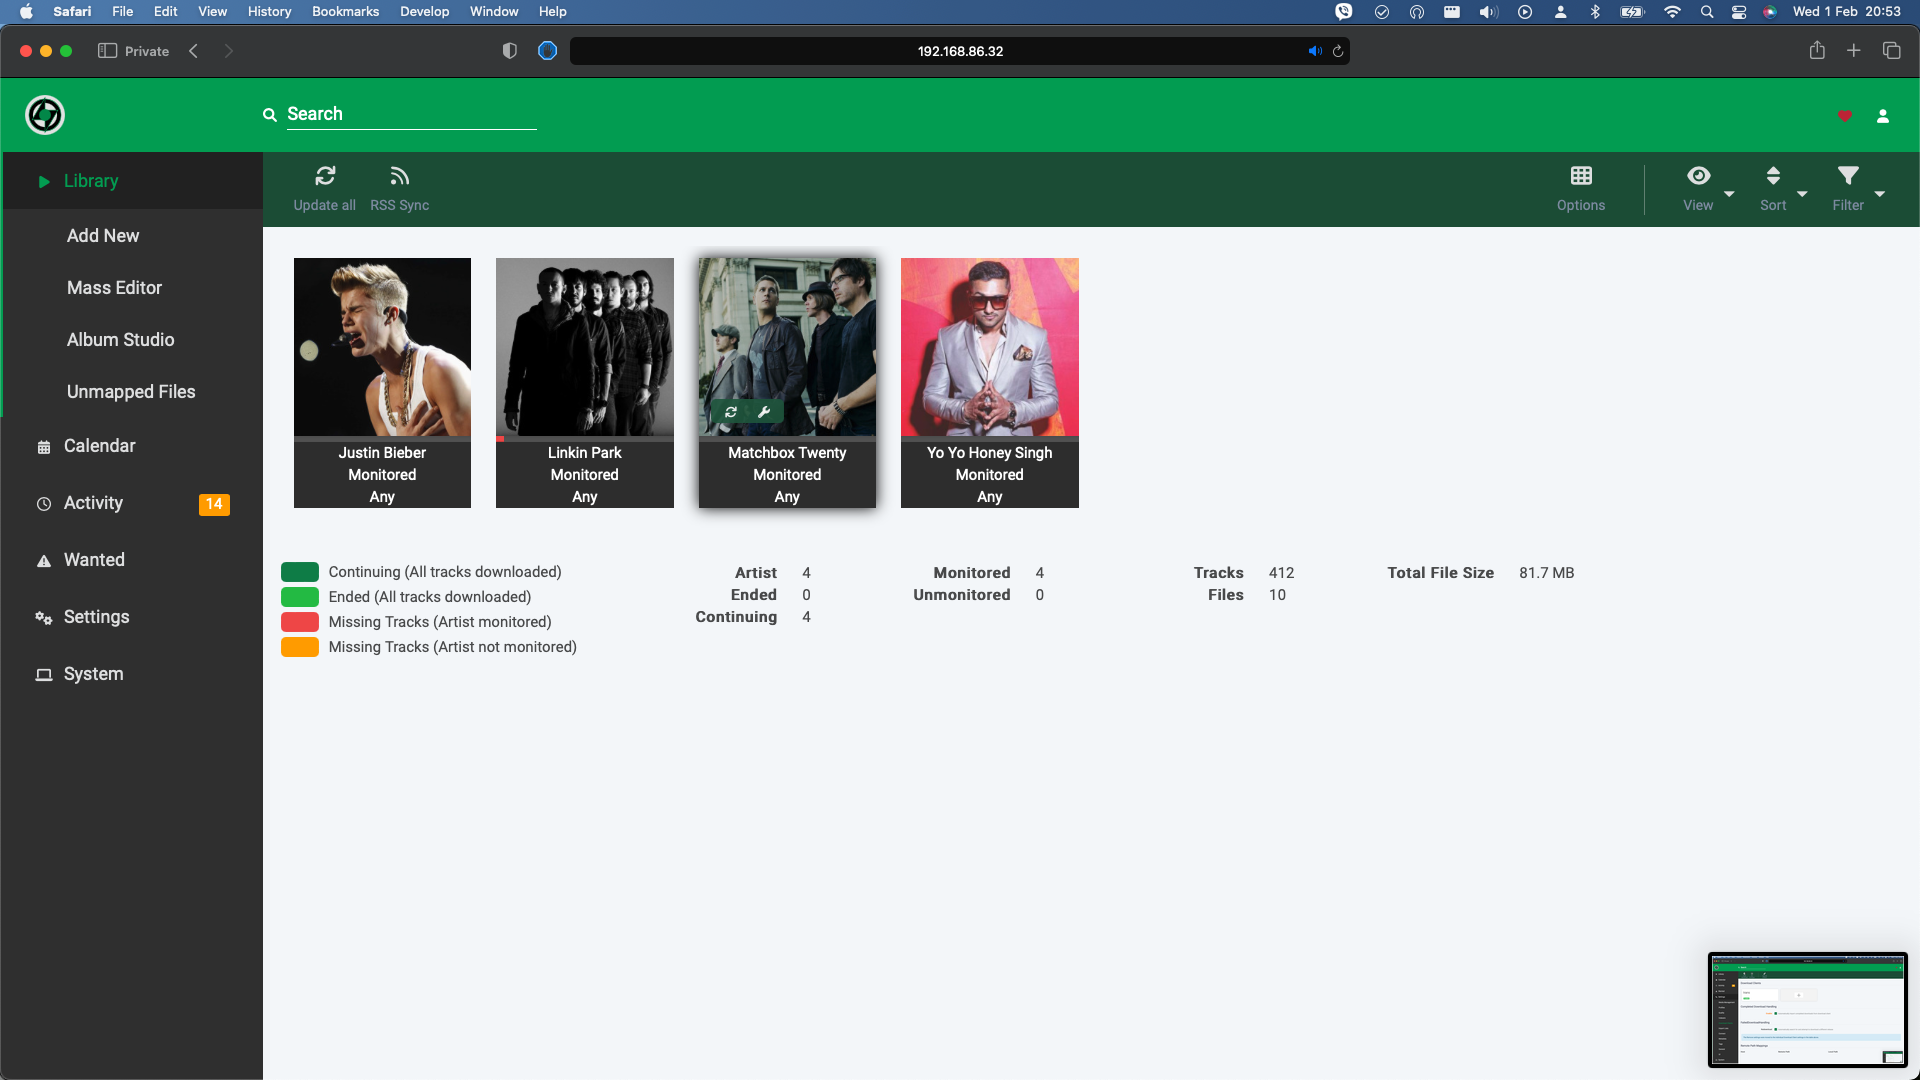
Task: Click the search magnifier icon
Action: coord(270,115)
